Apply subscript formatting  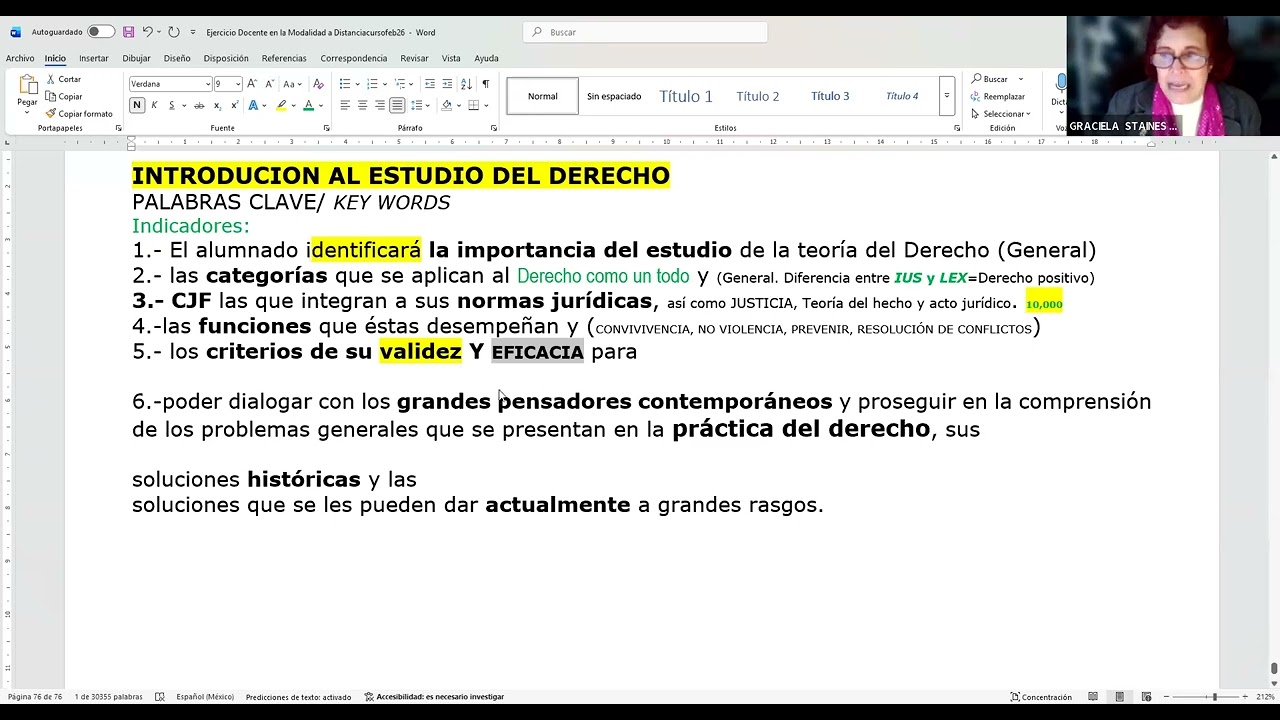tap(217, 105)
